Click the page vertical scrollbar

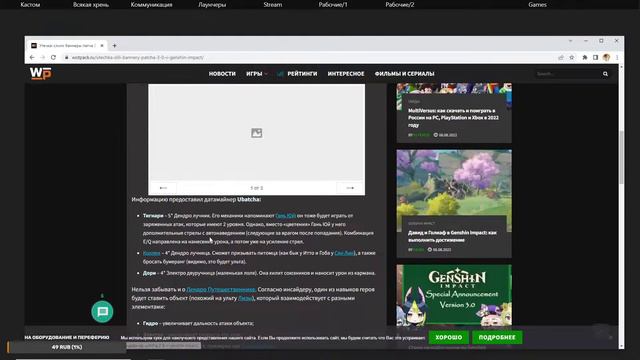point(621,157)
